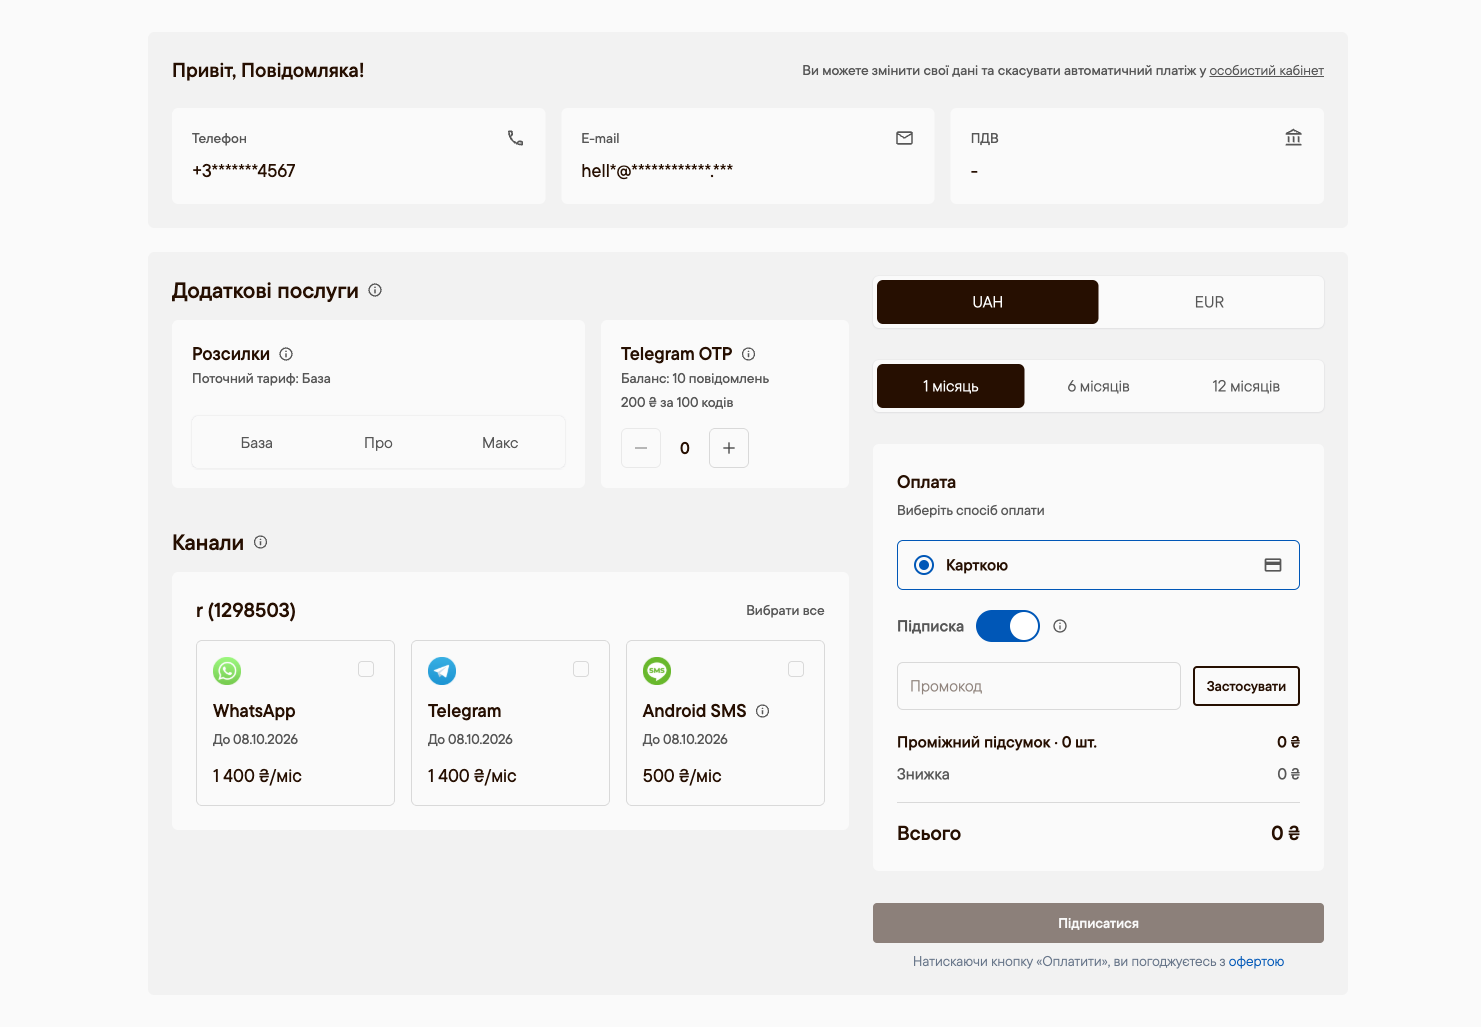The width and height of the screenshot is (1481, 1027).
Task: Click the phone icon in Телефон card
Action: click(515, 138)
